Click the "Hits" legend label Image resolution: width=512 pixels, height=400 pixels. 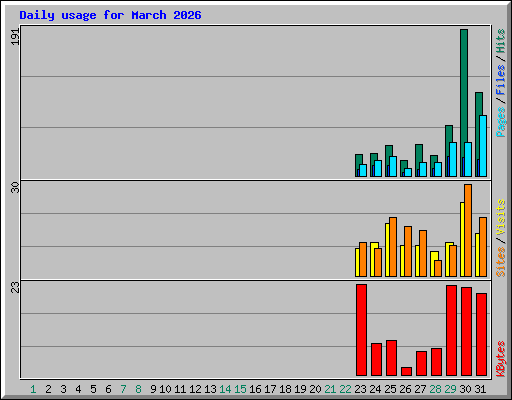(x=500, y=41)
